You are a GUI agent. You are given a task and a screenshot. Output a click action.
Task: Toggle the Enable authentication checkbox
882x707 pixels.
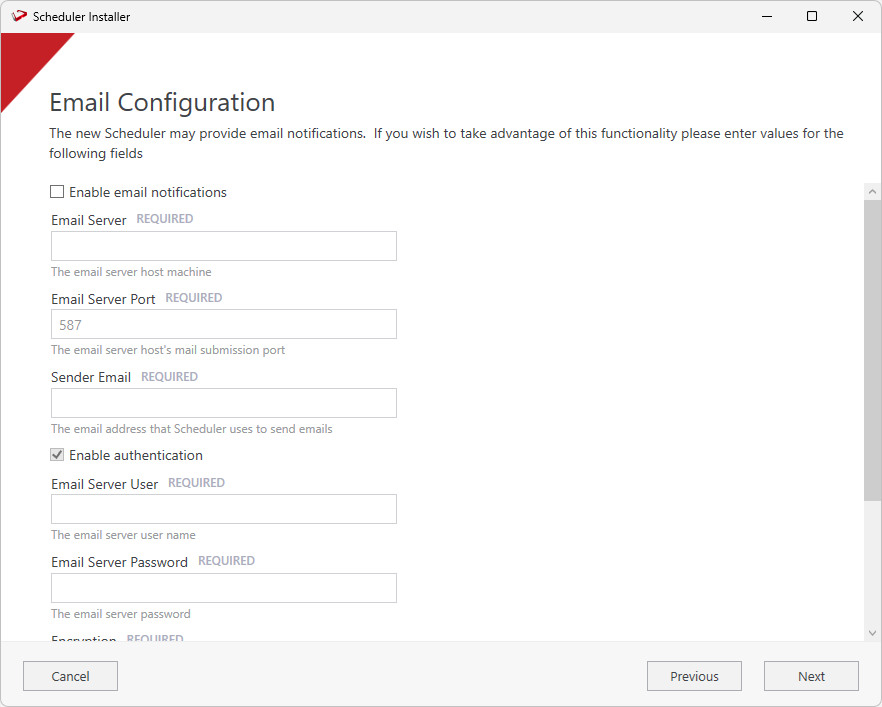click(x=58, y=455)
